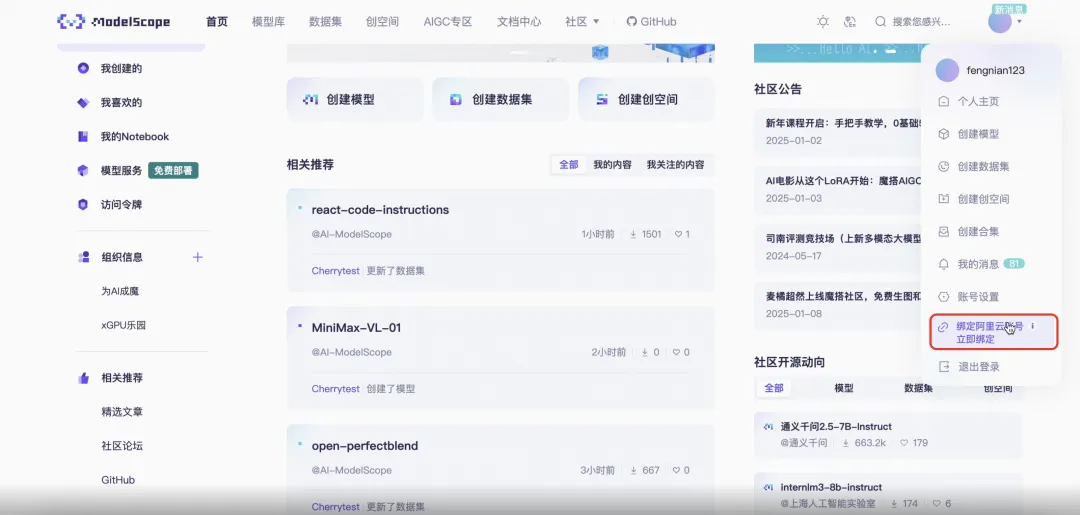Viewport: 1080px width, 515px height.
Task: Toggle the light/dark theme sun icon
Action: click(x=822, y=21)
